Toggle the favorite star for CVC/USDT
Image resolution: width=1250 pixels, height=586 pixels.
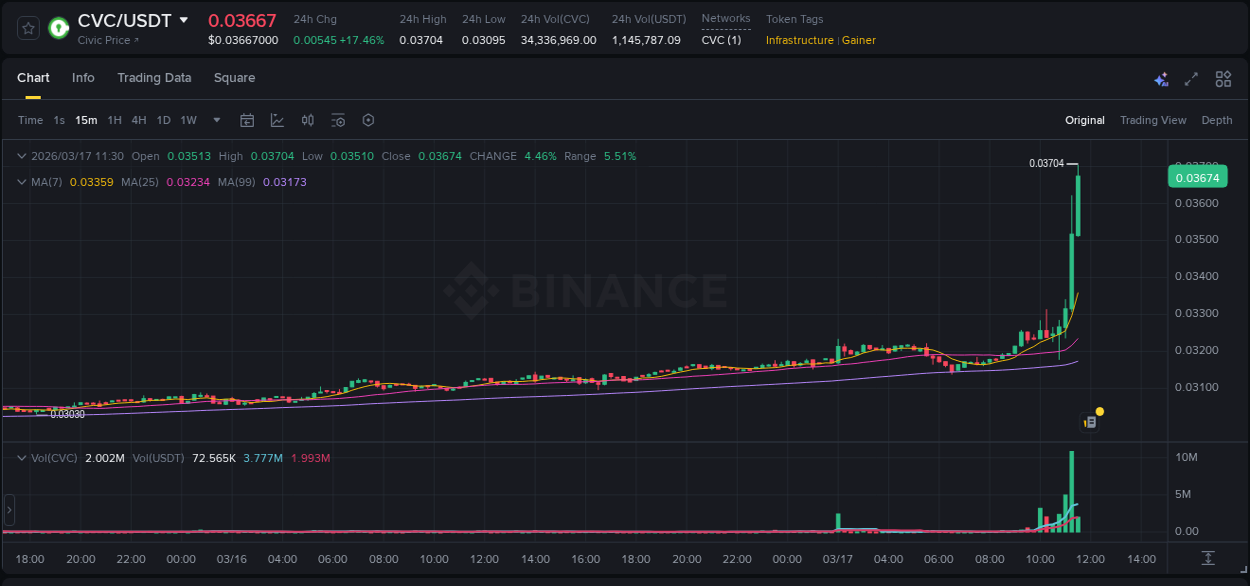click(27, 29)
